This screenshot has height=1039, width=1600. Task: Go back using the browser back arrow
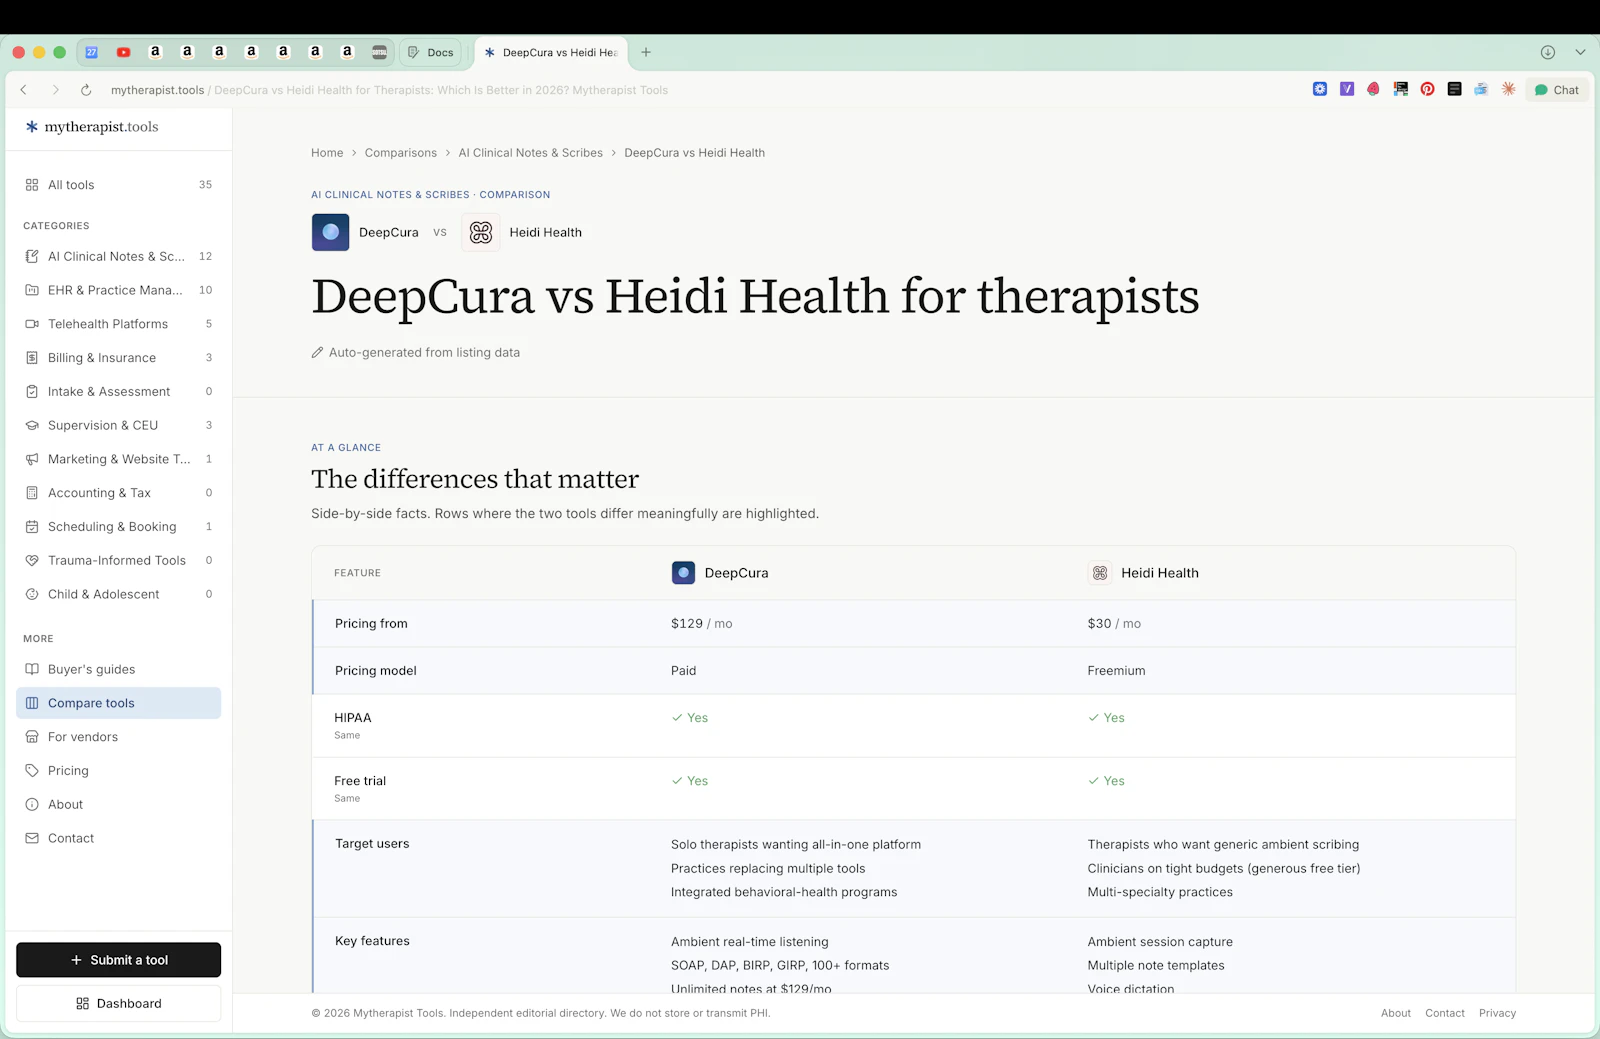tap(24, 90)
